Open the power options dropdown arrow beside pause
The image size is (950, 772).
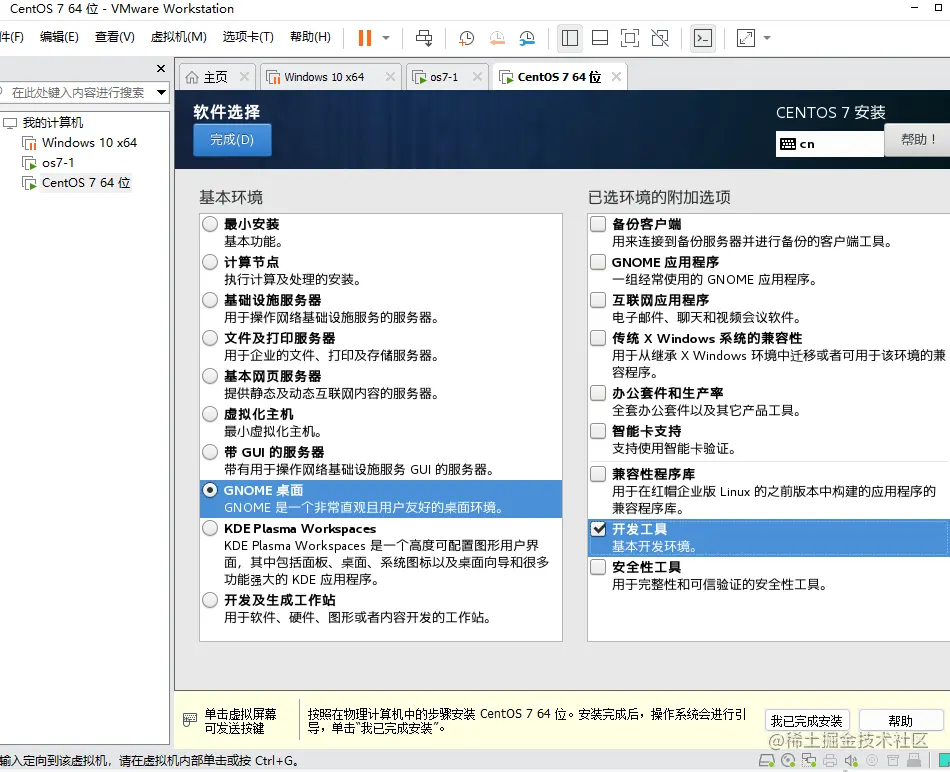pos(386,38)
